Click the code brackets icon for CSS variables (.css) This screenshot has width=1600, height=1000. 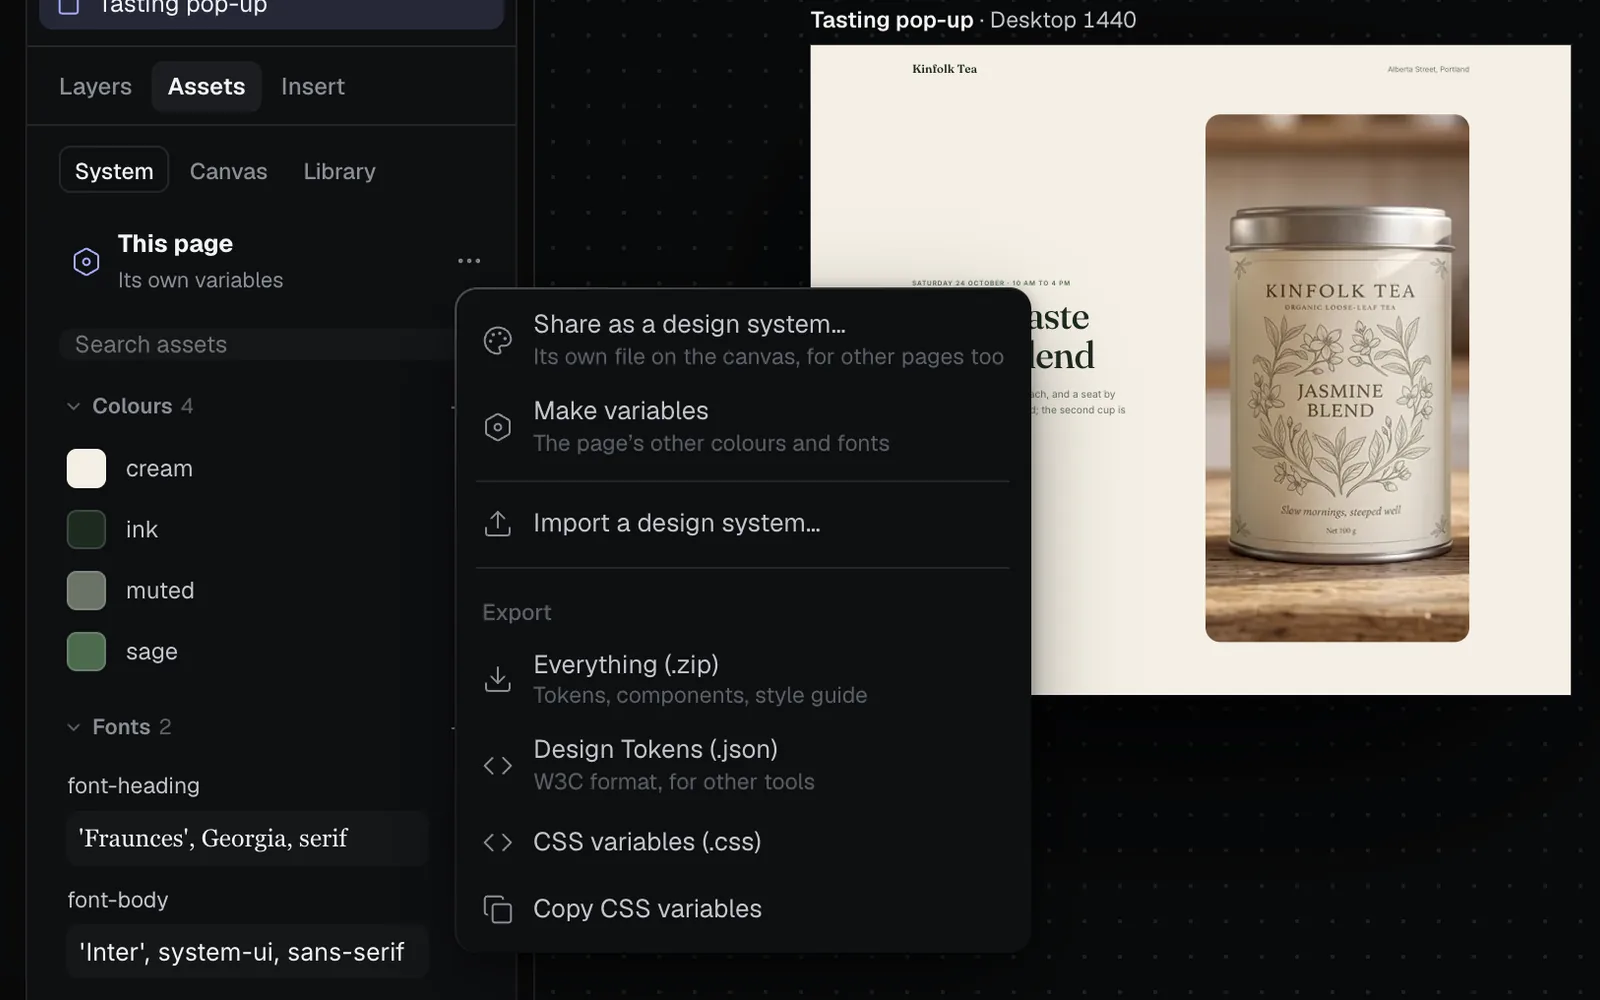(497, 842)
